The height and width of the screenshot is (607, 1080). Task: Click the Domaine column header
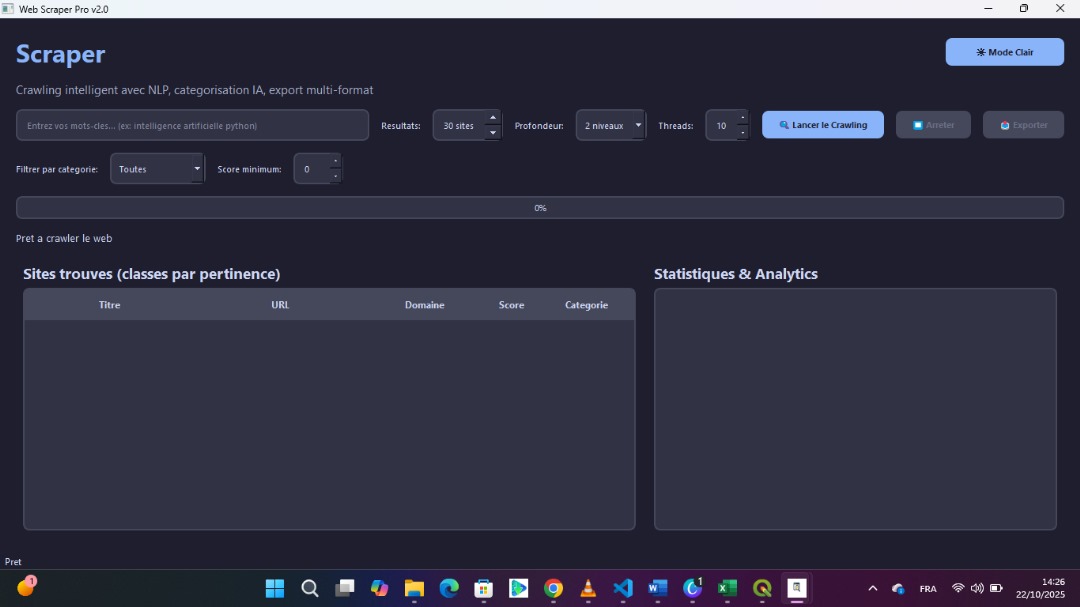(424, 305)
